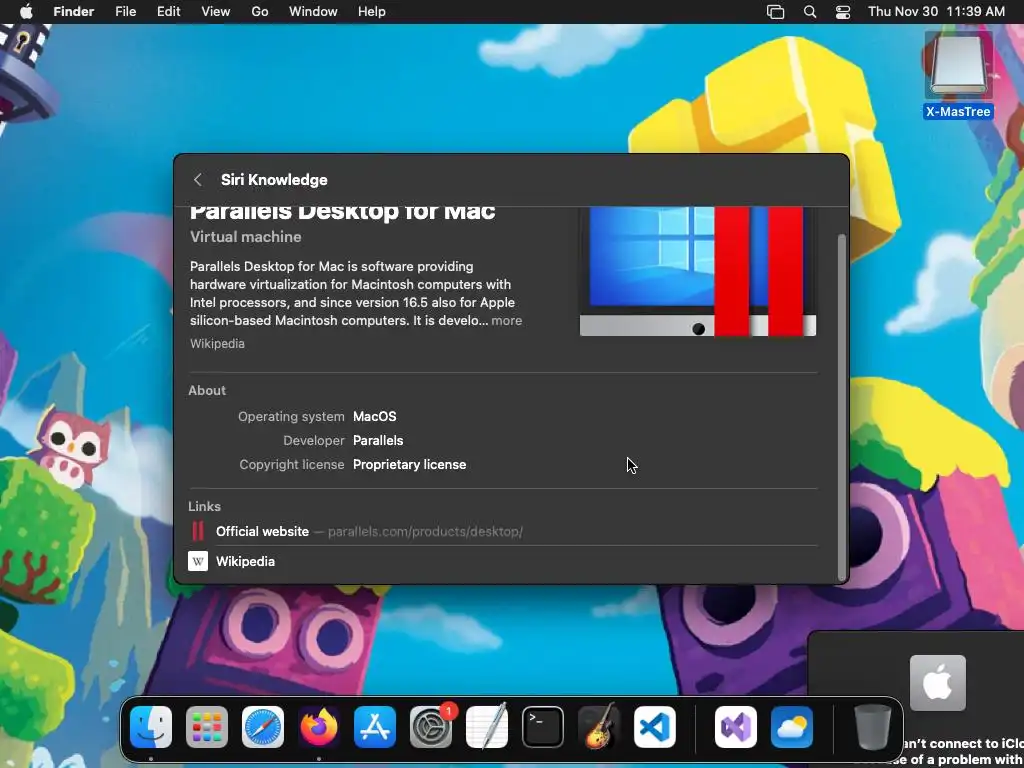Click the Siri Knowledge panel scrollbar
Screen dimensions: 1024x768
click(x=841, y=406)
